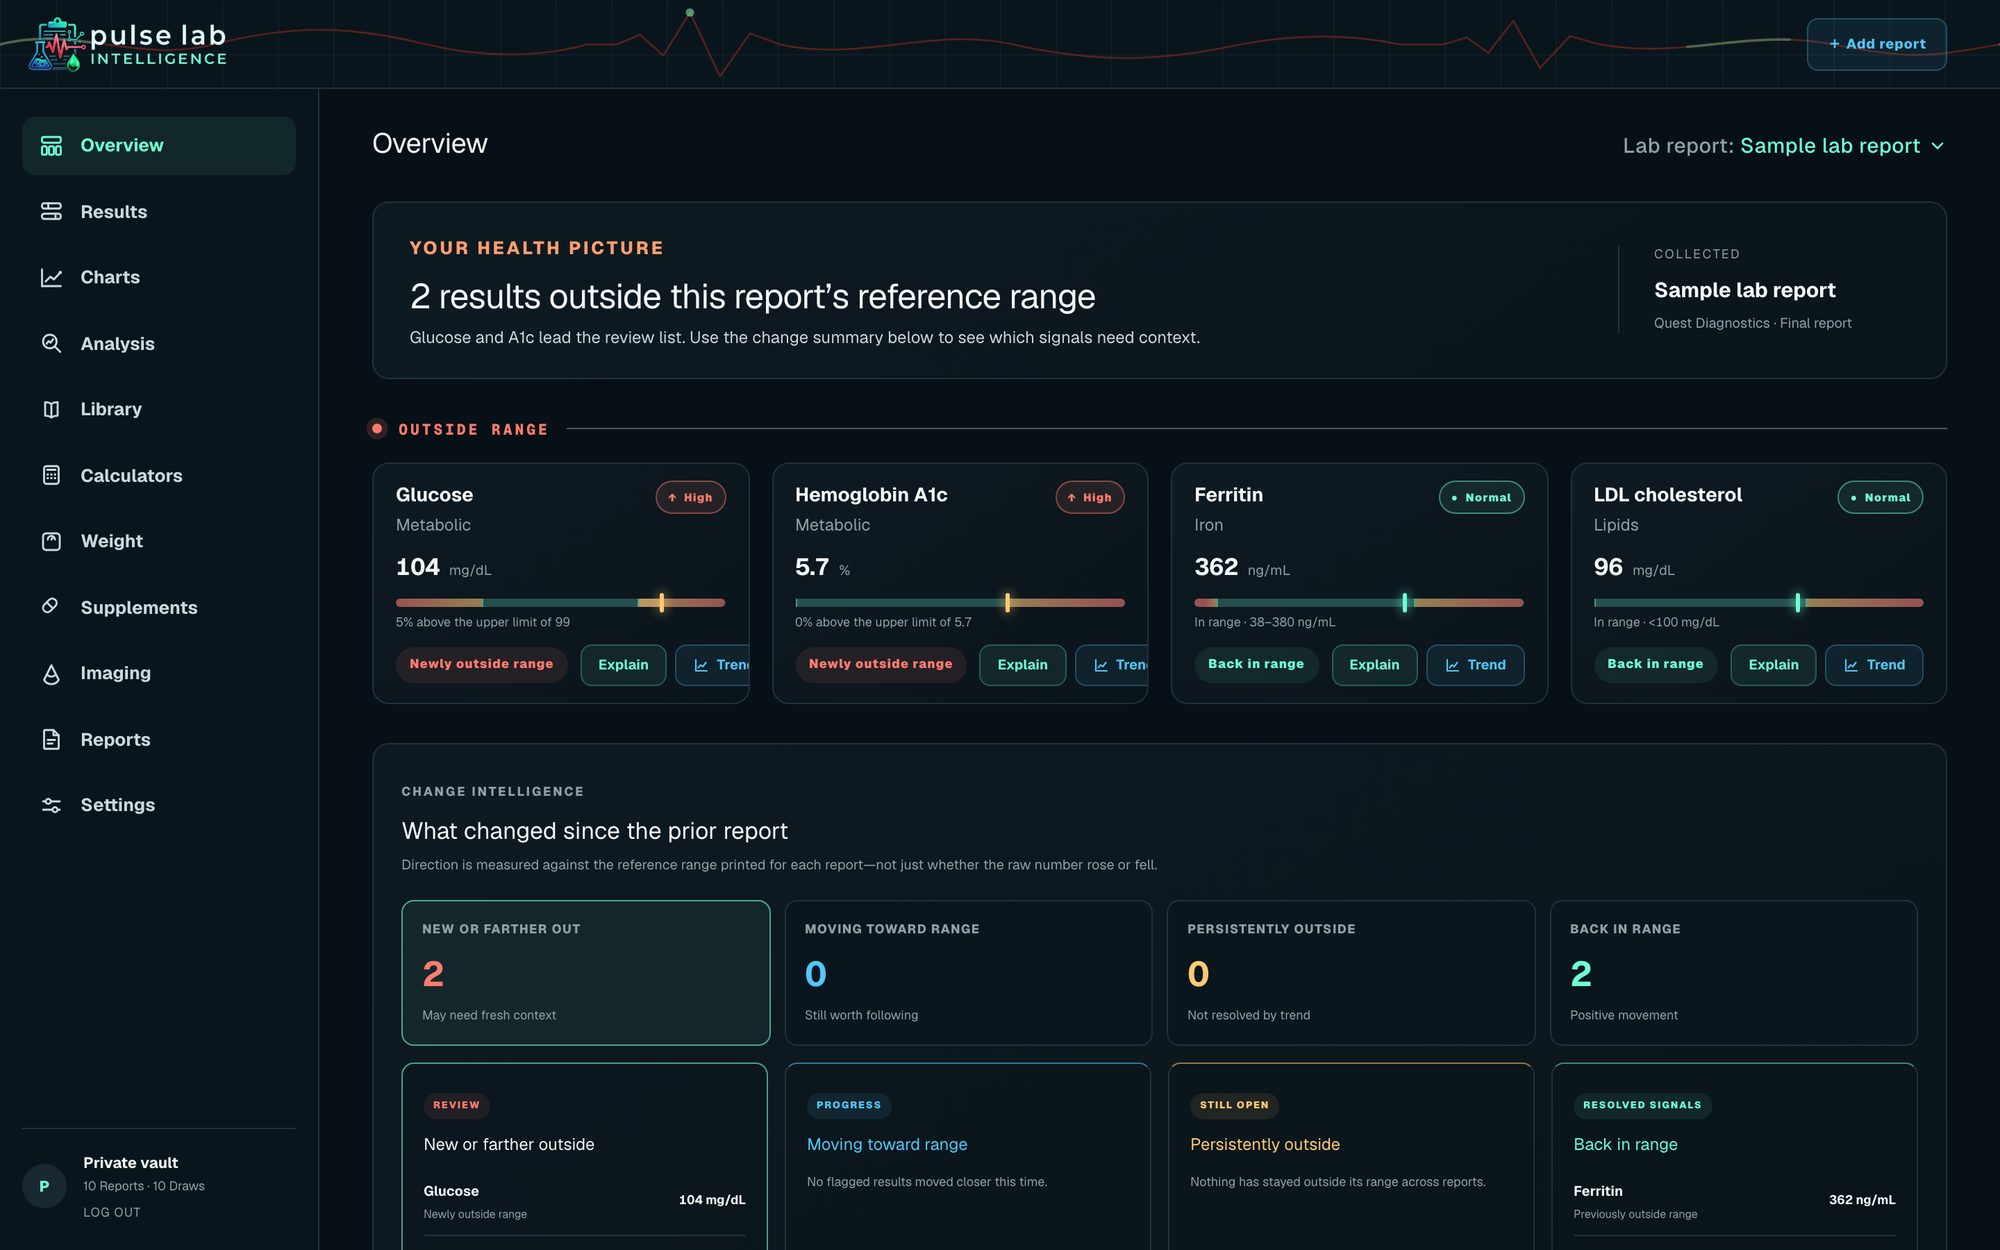Click the chart icon in Ferritin Trend button
Image resolution: width=2000 pixels, height=1250 pixels.
1452,665
